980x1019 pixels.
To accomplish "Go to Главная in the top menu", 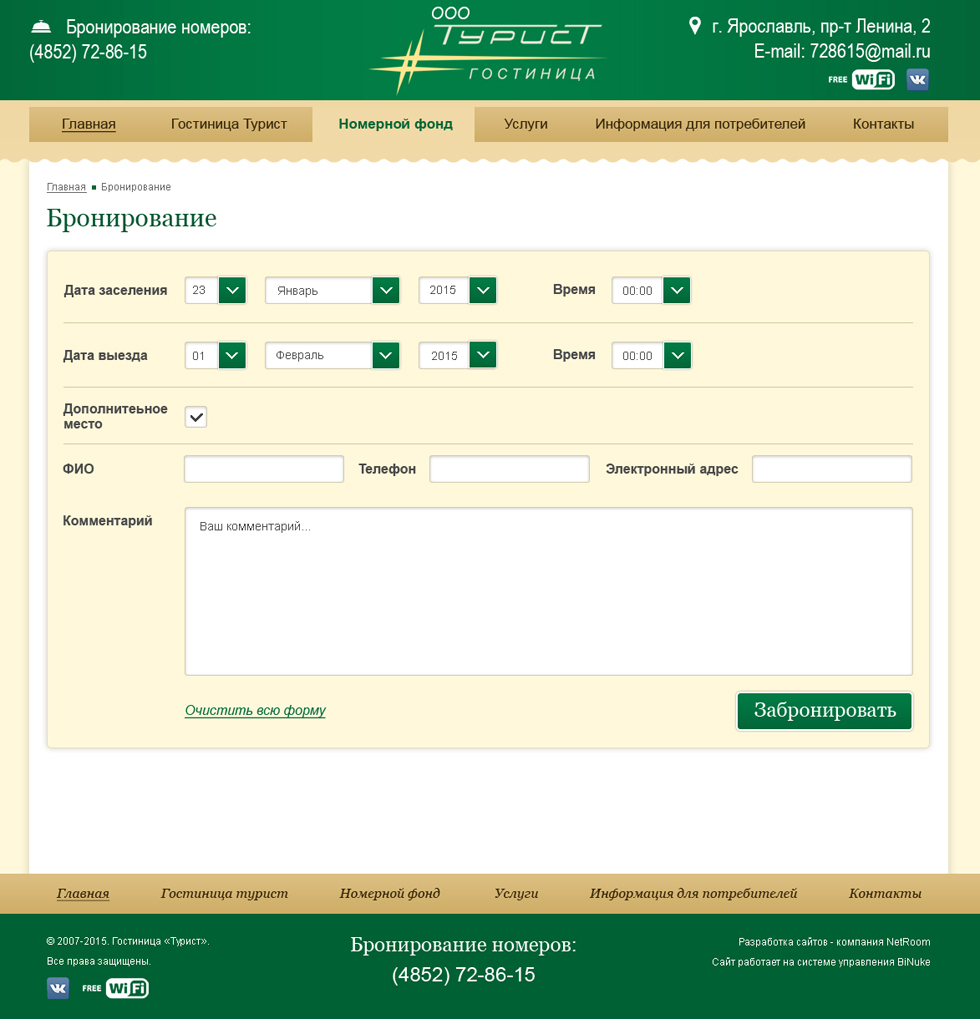I will (x=88, y=124).
